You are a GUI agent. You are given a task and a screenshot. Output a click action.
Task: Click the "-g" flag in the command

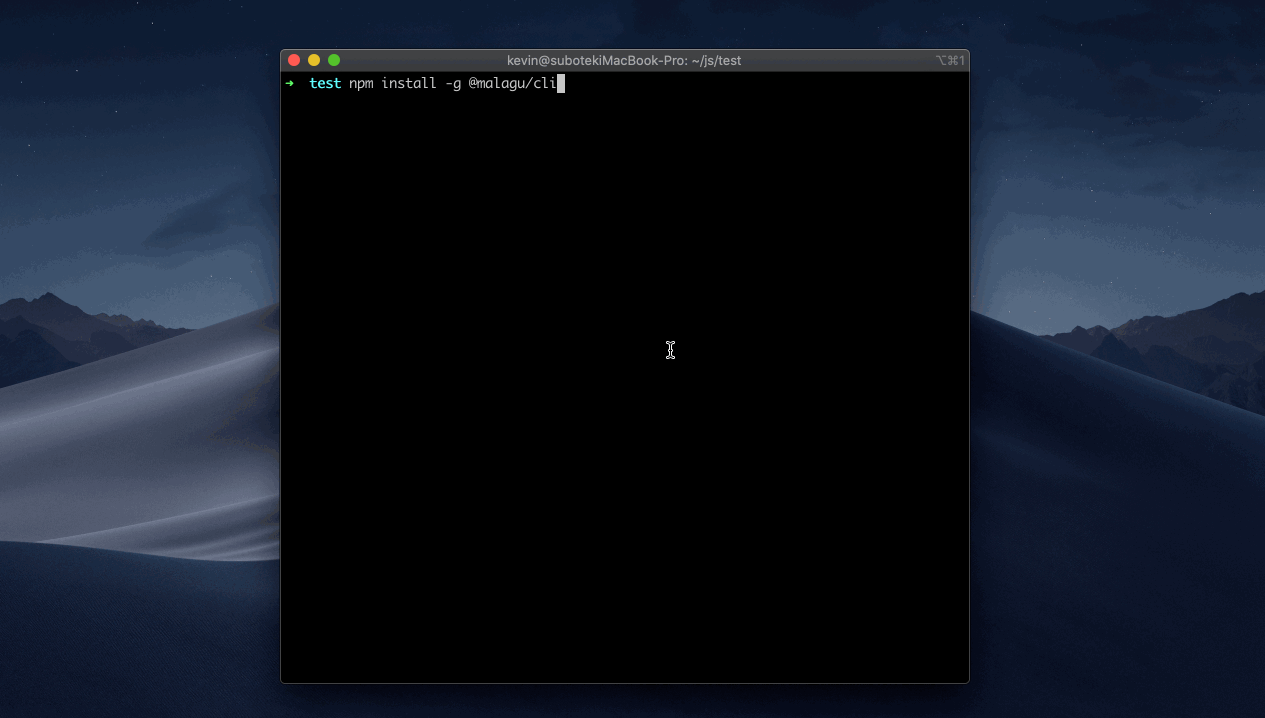453,83
